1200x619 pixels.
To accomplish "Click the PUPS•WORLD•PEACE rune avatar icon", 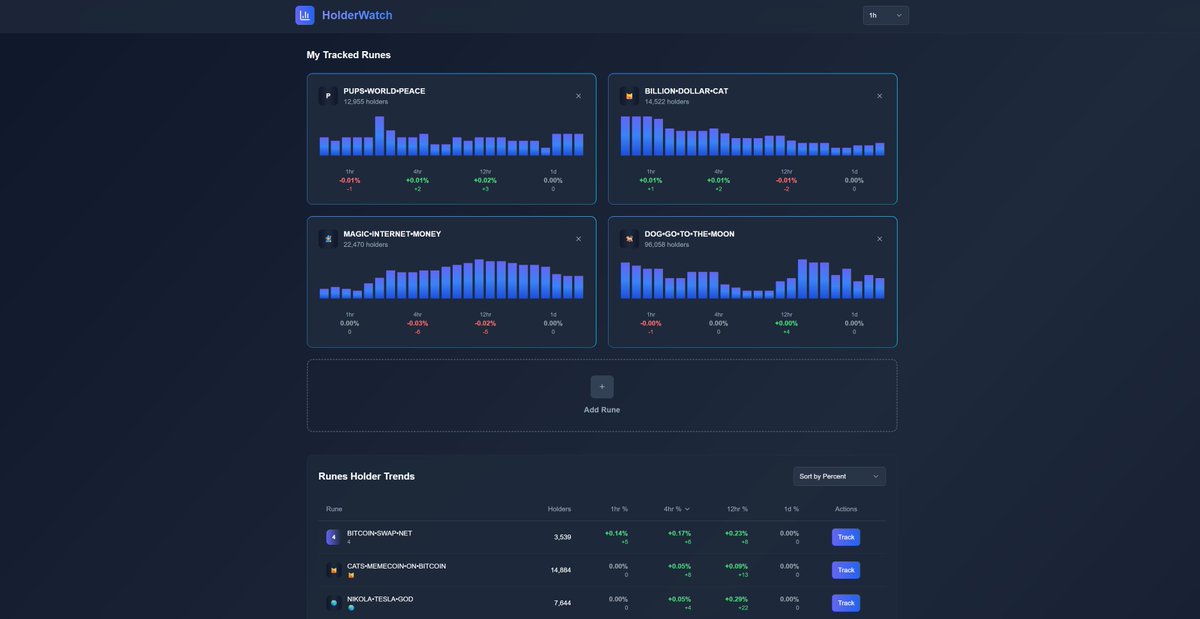I will tap(328, 96).
